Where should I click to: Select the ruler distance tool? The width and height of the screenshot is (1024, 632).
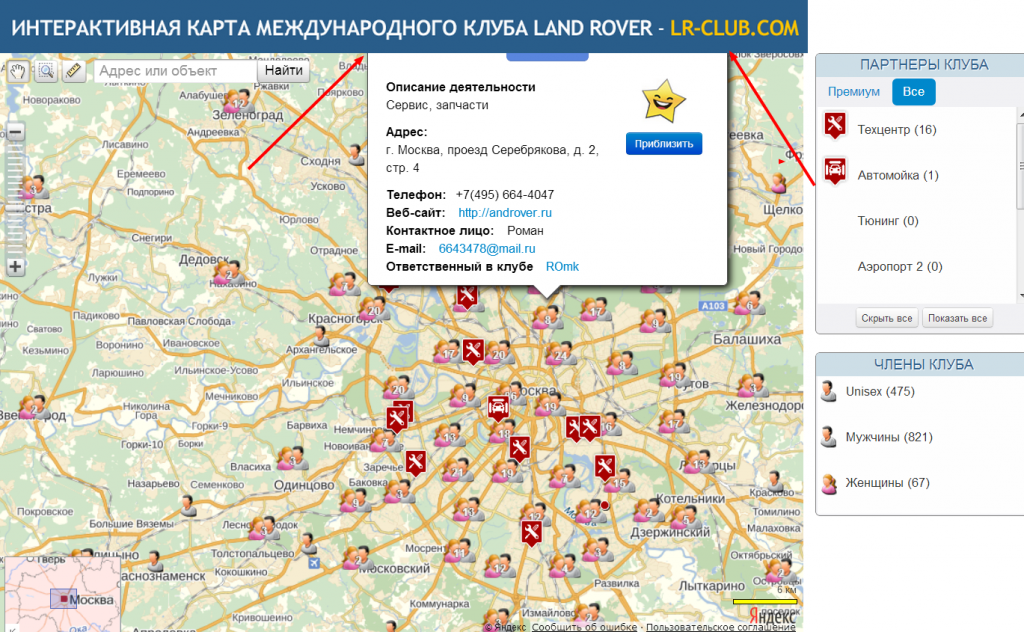tap(74, 71)
